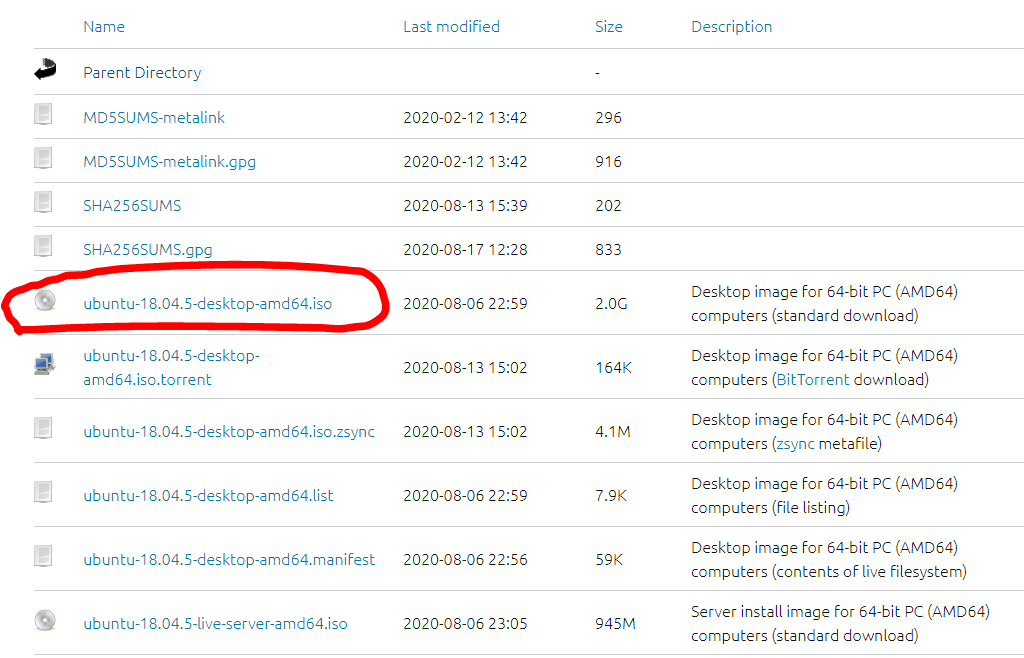Download ubuntu-18.04.5-desktop-amd64.iso.zsync

click(229, 432)
